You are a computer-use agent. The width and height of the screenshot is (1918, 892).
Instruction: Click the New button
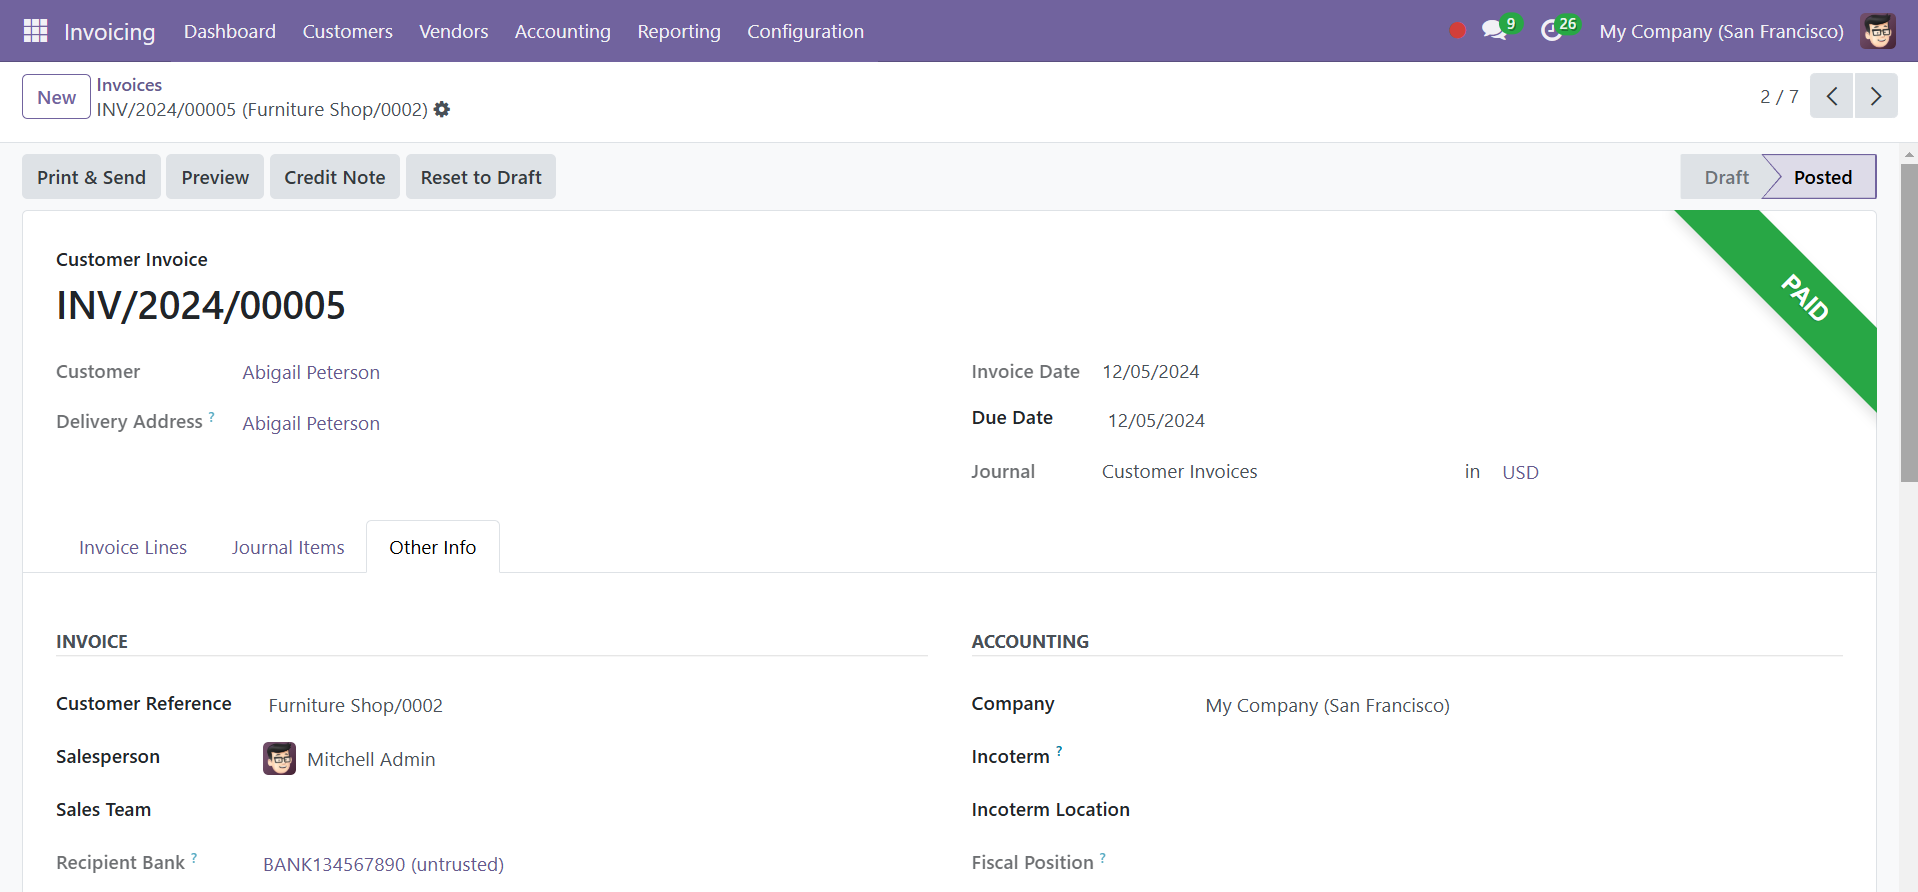point(57,97)
